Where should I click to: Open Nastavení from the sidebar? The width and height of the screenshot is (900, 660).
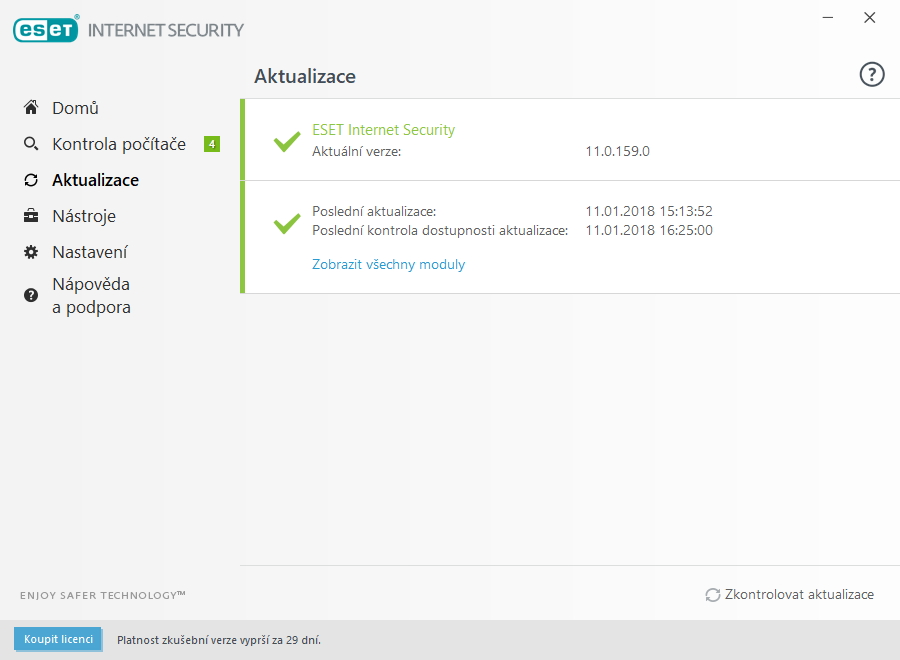(x=89, y=252)
